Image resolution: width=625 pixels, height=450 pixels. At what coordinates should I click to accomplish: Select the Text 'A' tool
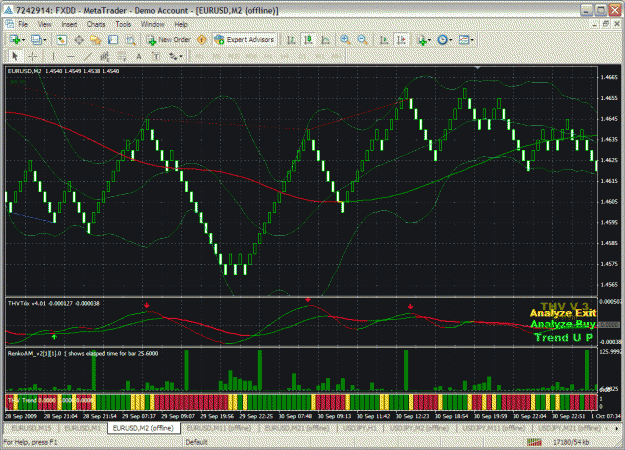pos(139,57)
